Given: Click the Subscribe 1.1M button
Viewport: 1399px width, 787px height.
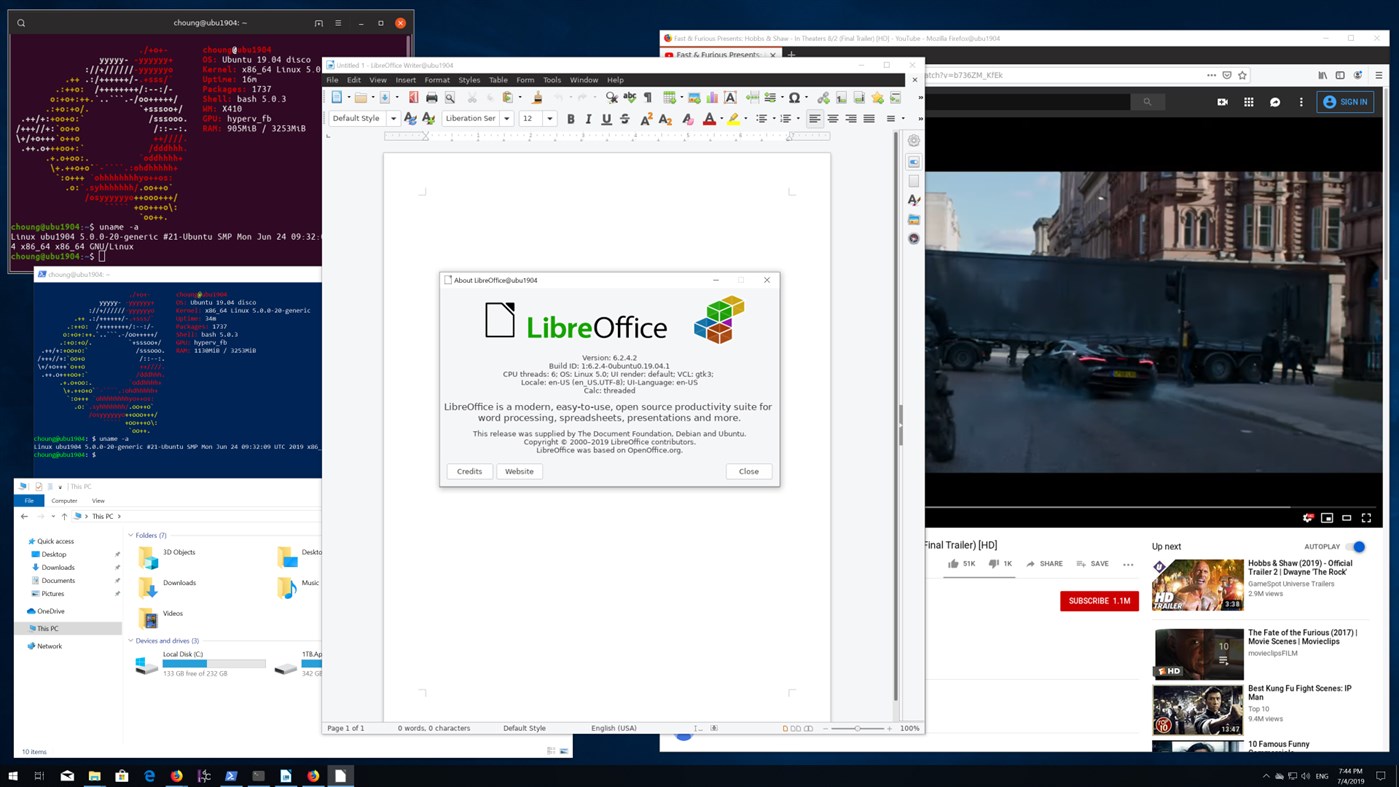Looking at the screenshot, I should [x=1099, y=601].
